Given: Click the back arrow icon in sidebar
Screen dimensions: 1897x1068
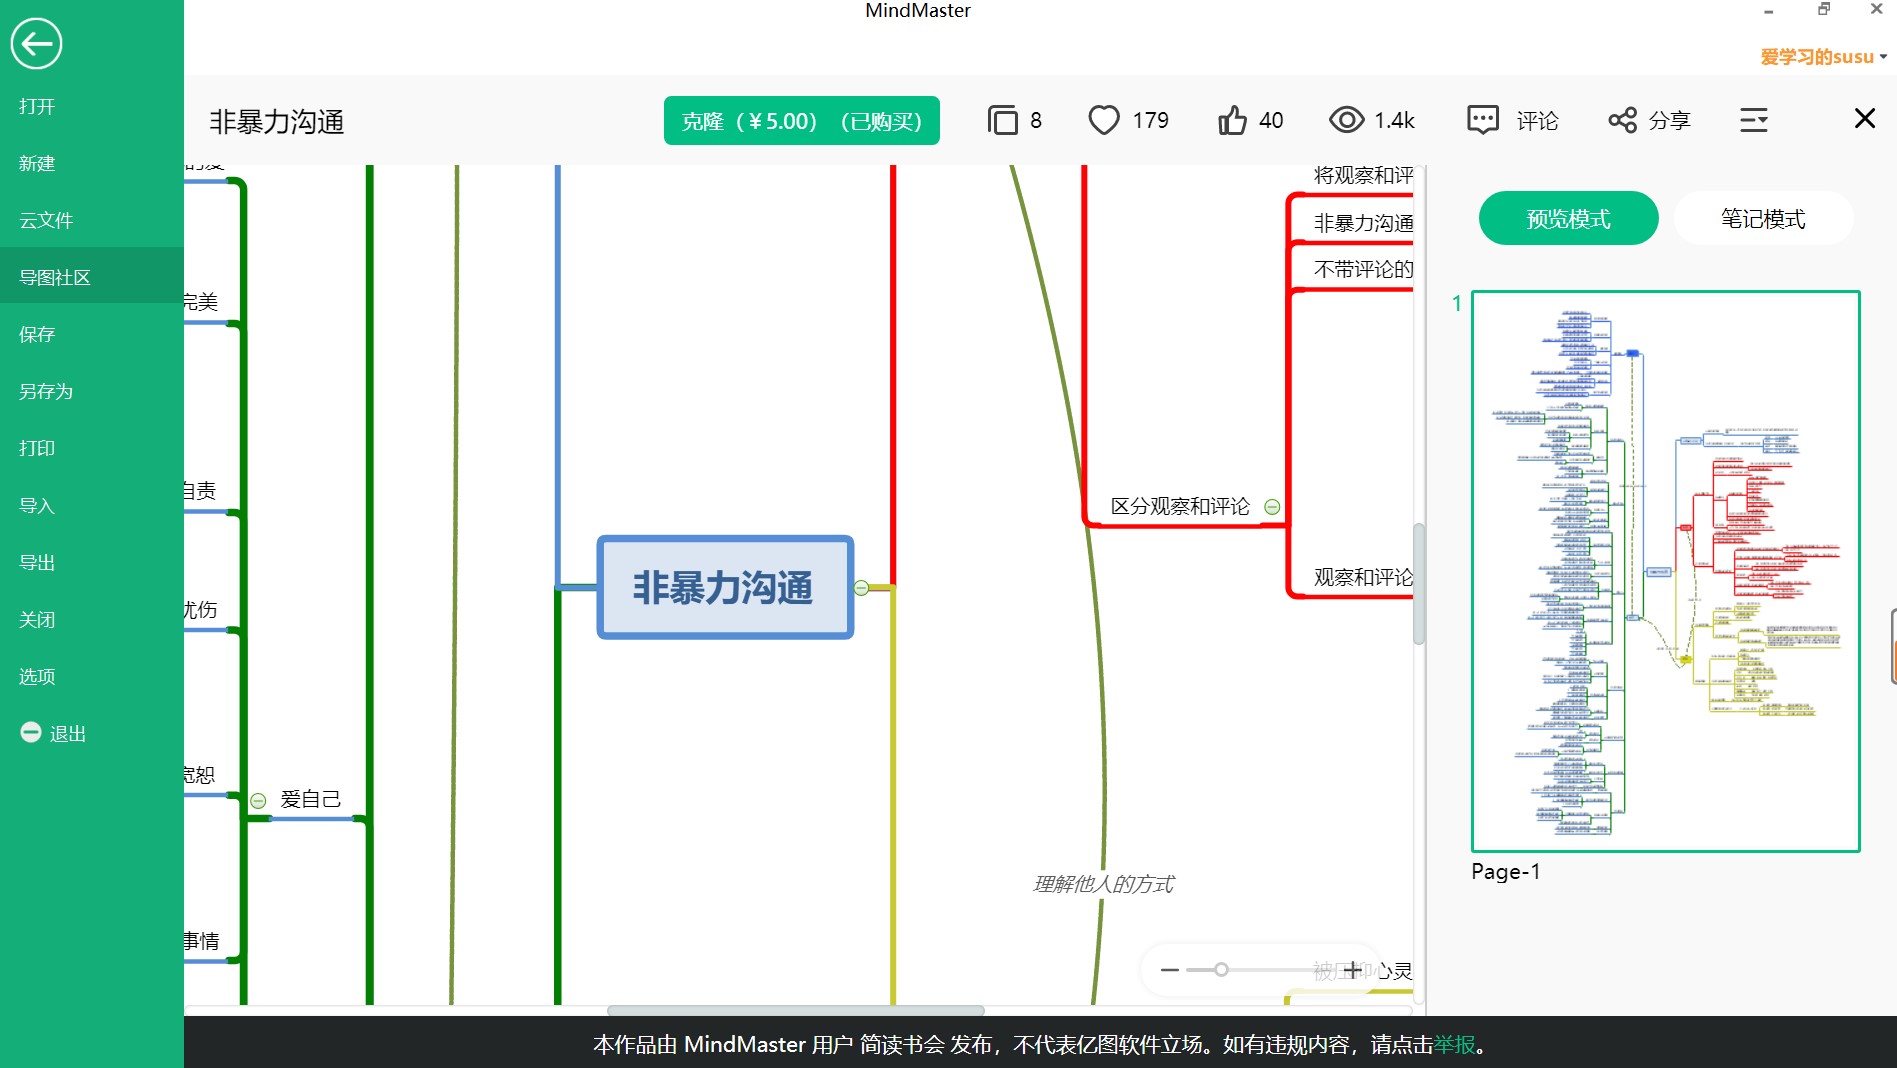Looking at the screenshot, I should (37, 44).
